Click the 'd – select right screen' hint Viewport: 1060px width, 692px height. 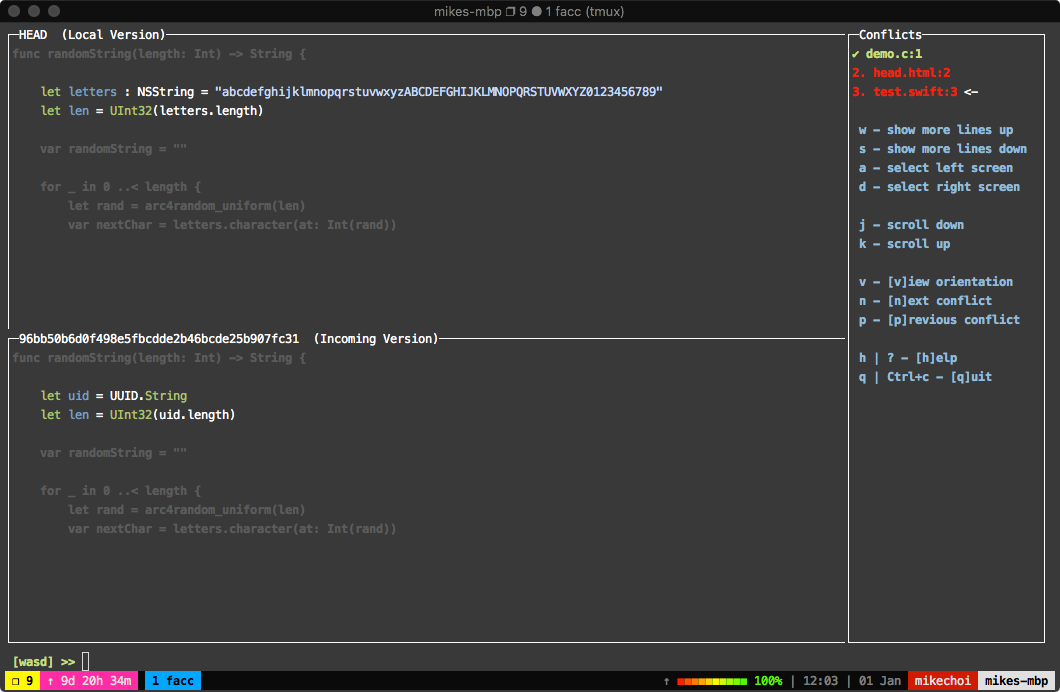(x=939, y=187)
